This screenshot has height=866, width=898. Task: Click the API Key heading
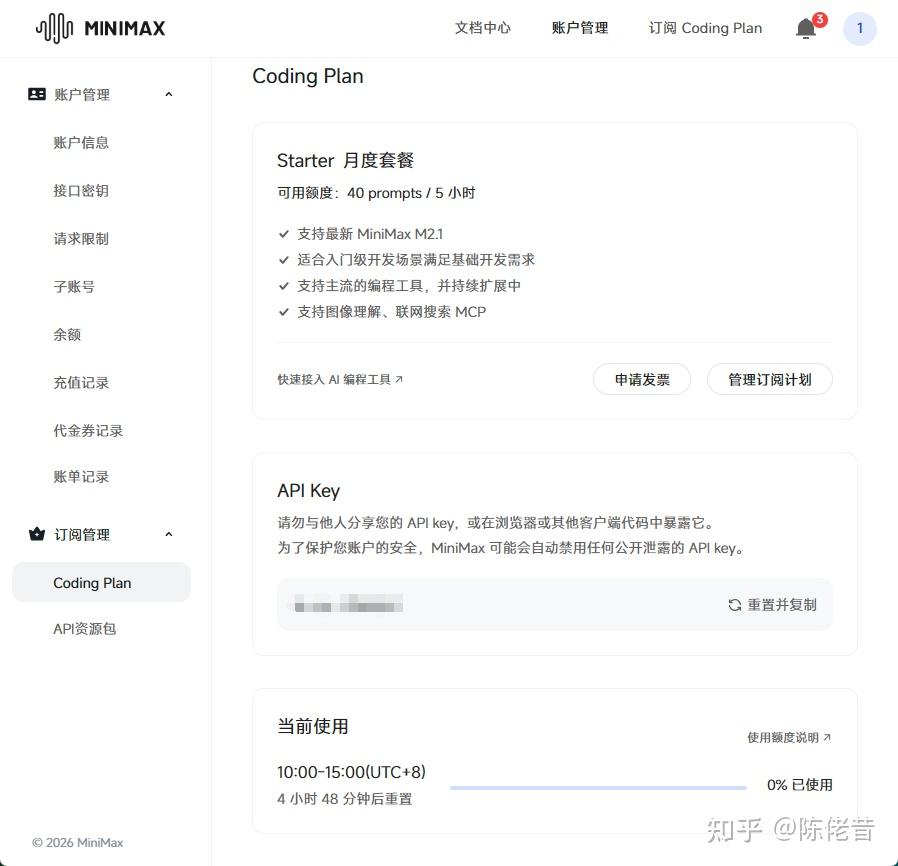click(x=308, y=491)
